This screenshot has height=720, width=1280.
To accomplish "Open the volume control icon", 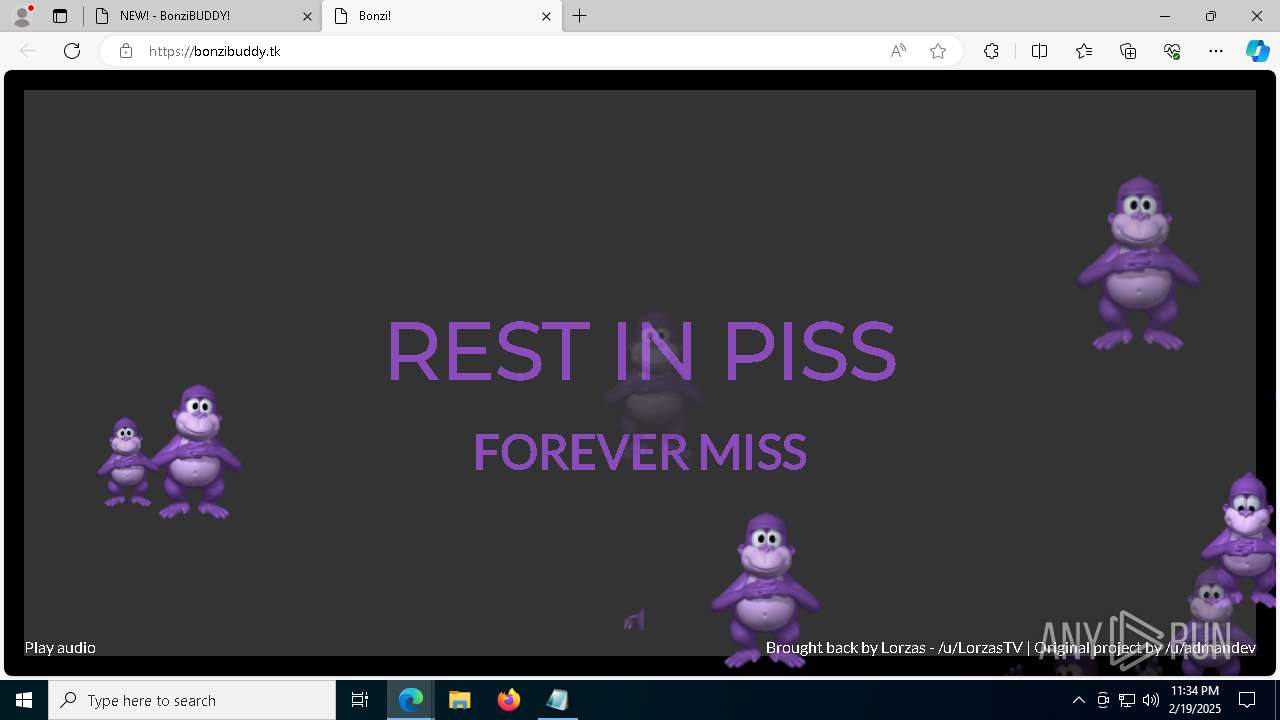I will (x=1151, y=700).
